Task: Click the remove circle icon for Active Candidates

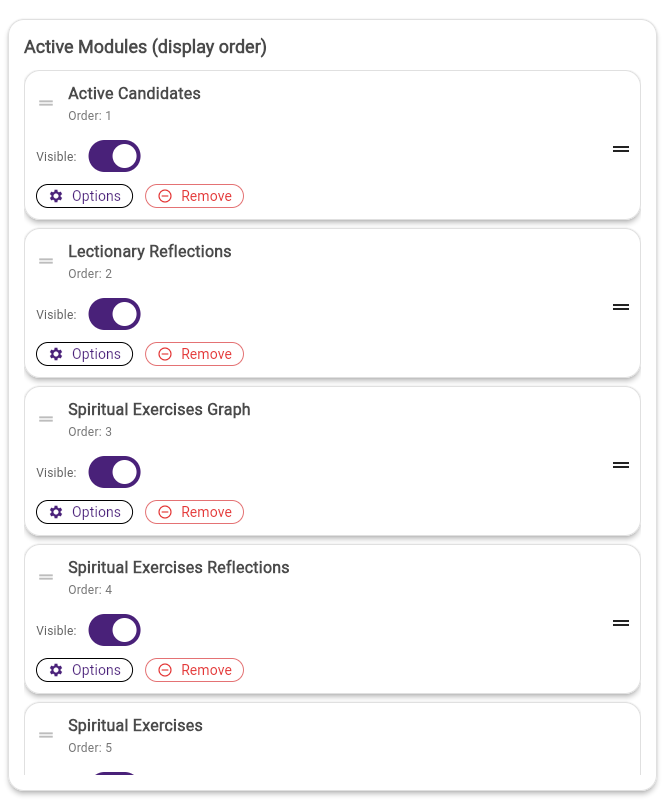Action: 165,196
